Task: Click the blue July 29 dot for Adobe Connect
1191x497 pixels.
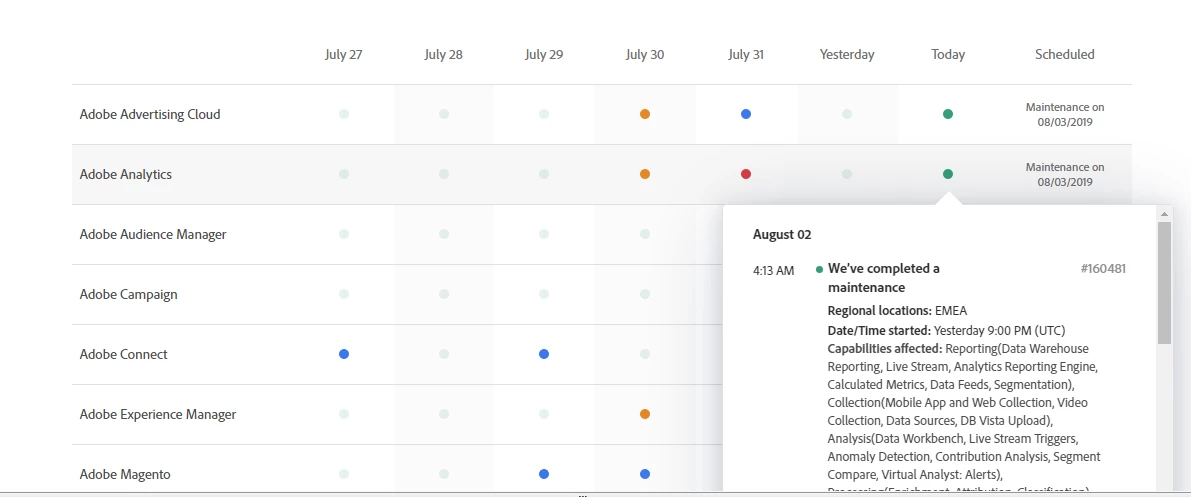Action: (x=544, y=354)
